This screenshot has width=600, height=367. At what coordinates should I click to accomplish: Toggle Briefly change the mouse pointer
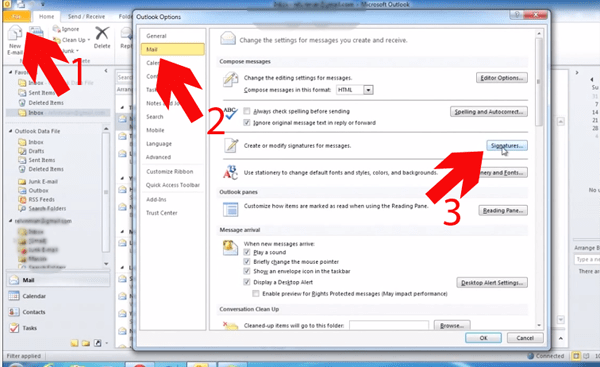click(x=247, y=262)
